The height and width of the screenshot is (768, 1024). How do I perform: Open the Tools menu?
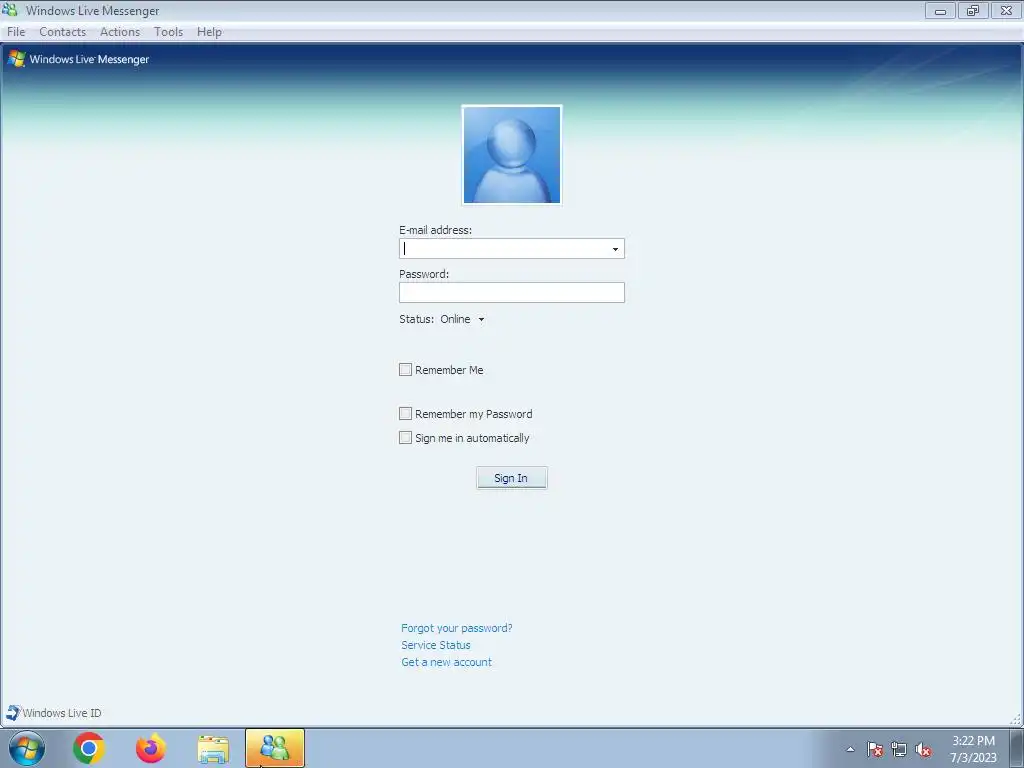(168, 31)
